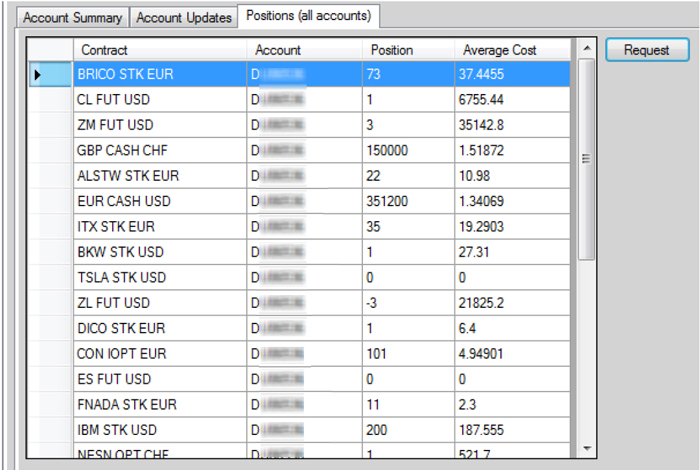Click the vertical scrollbar thumb
Image resolution: width=700 pixels, height=470 pixels.
pos(586,158)
